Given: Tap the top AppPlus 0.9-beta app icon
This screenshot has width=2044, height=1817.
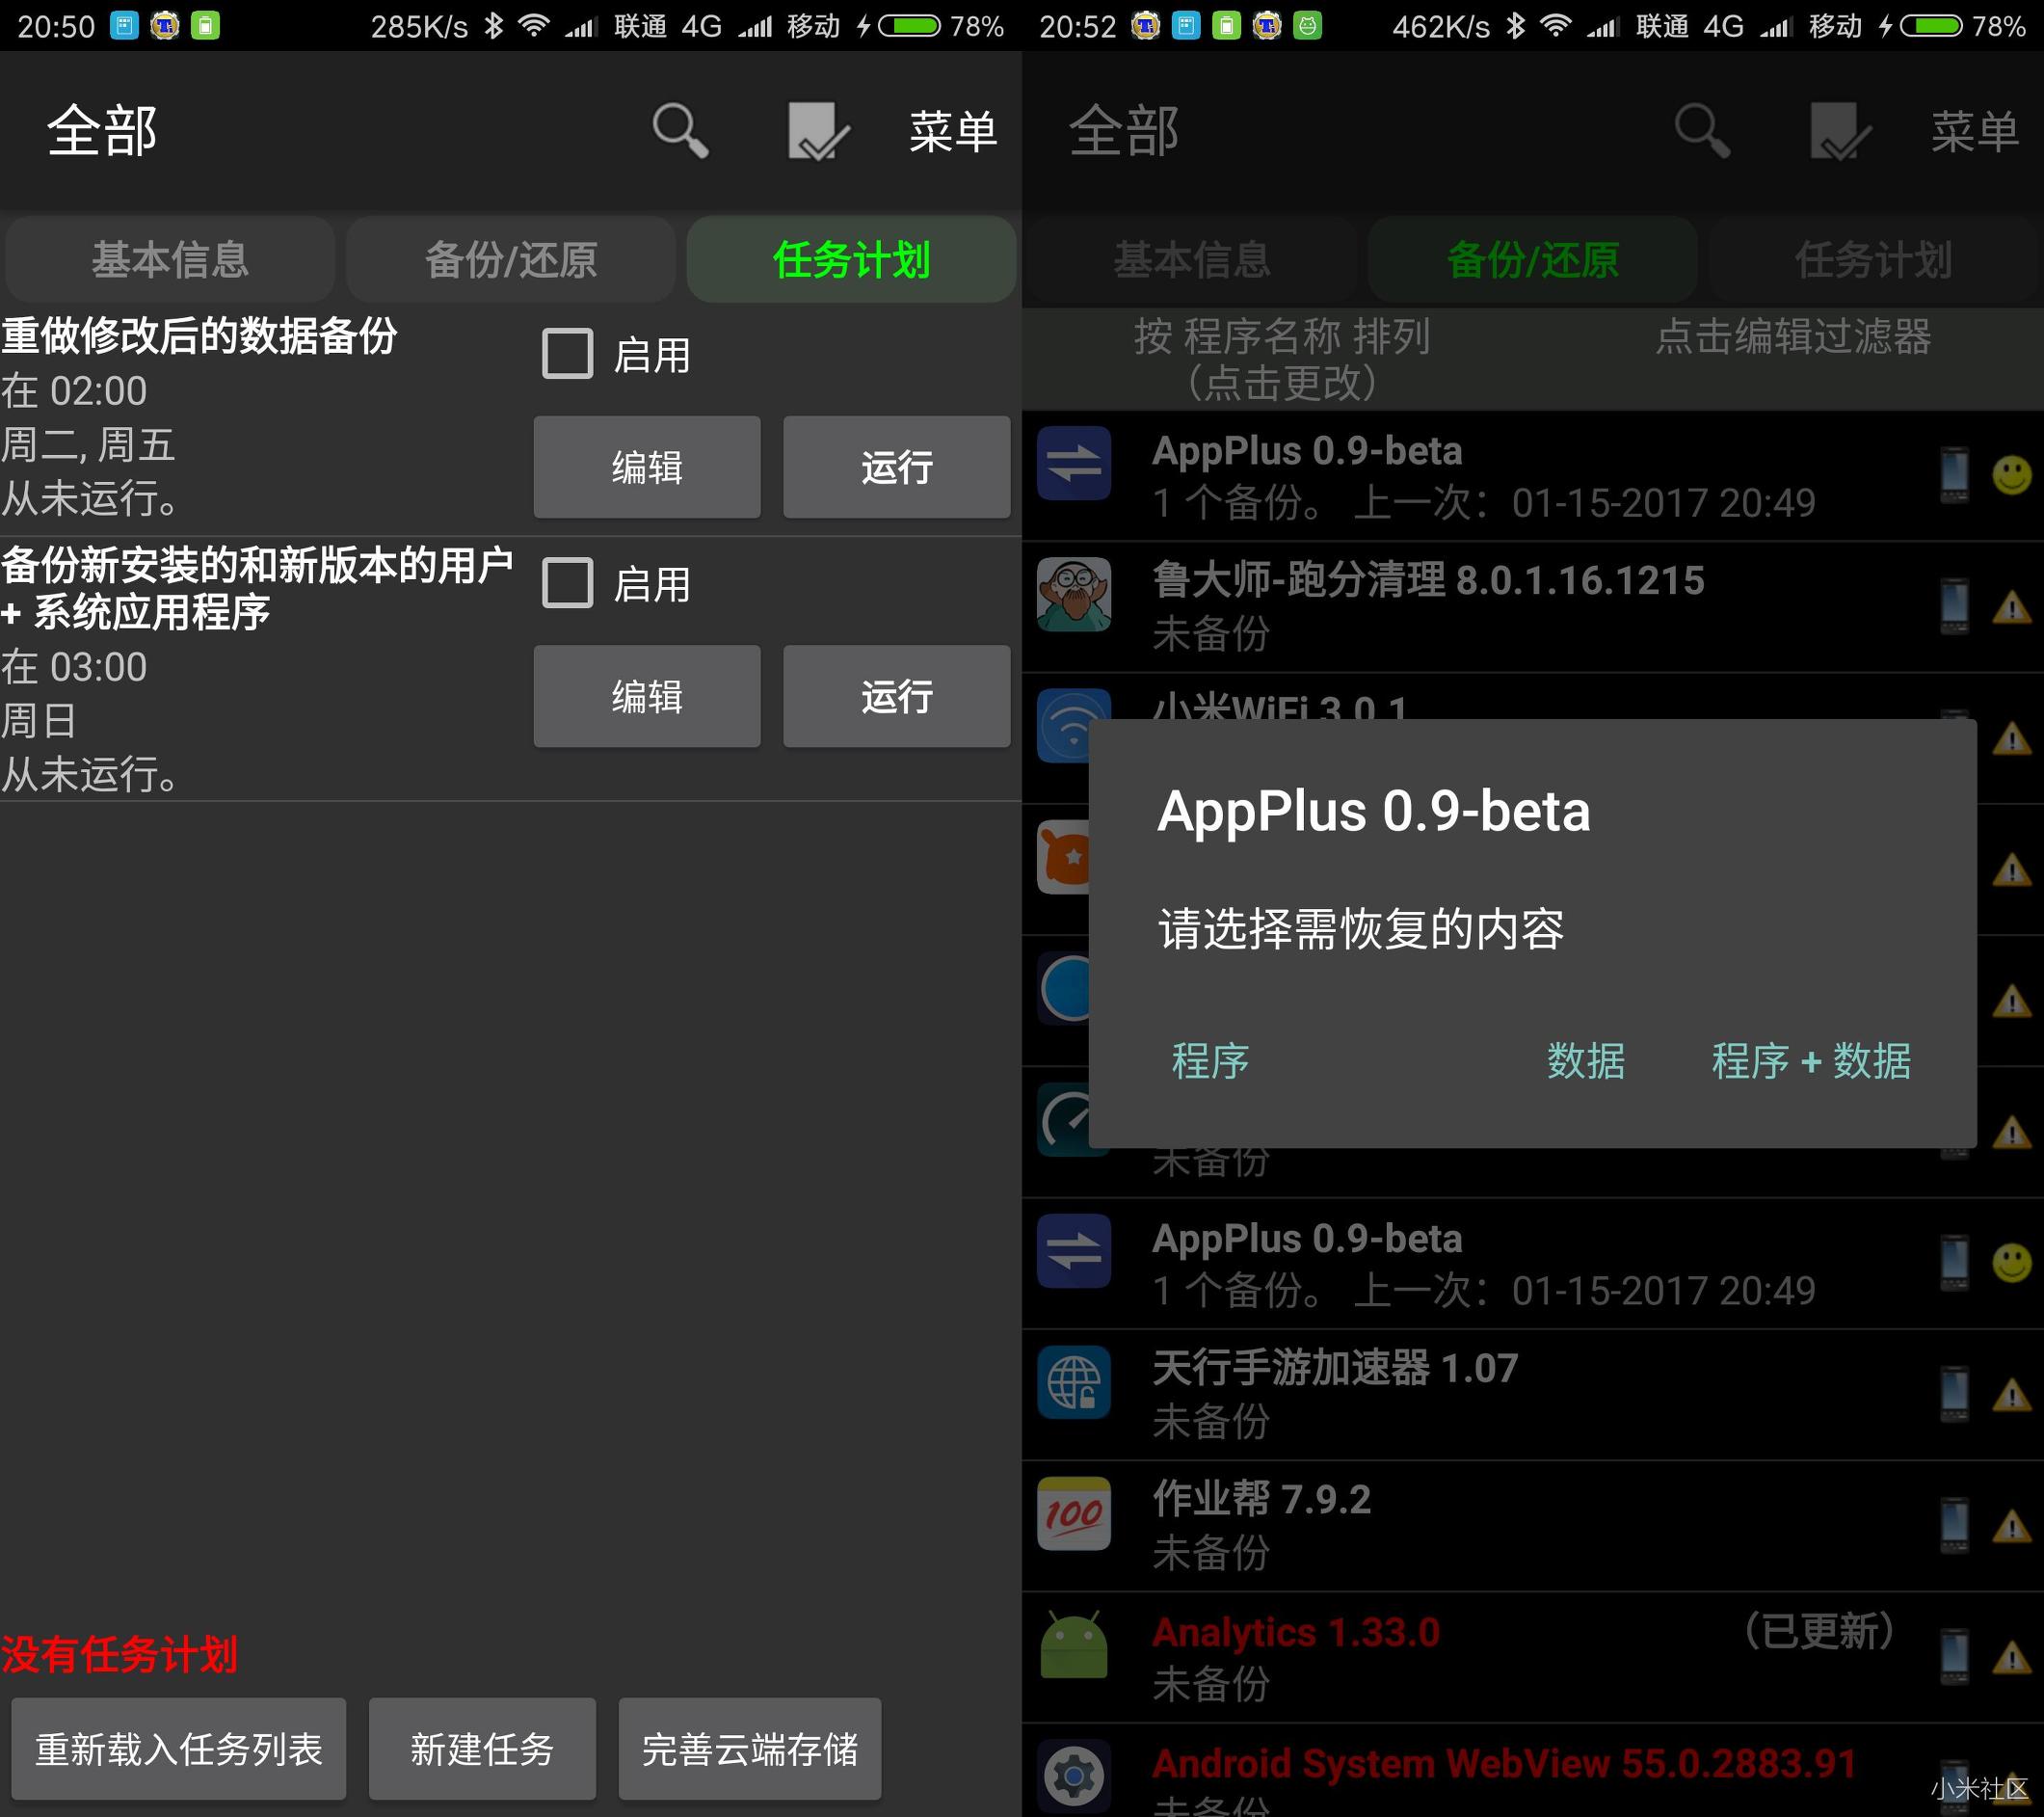Looking at the screenshot, I should 1074,463.
